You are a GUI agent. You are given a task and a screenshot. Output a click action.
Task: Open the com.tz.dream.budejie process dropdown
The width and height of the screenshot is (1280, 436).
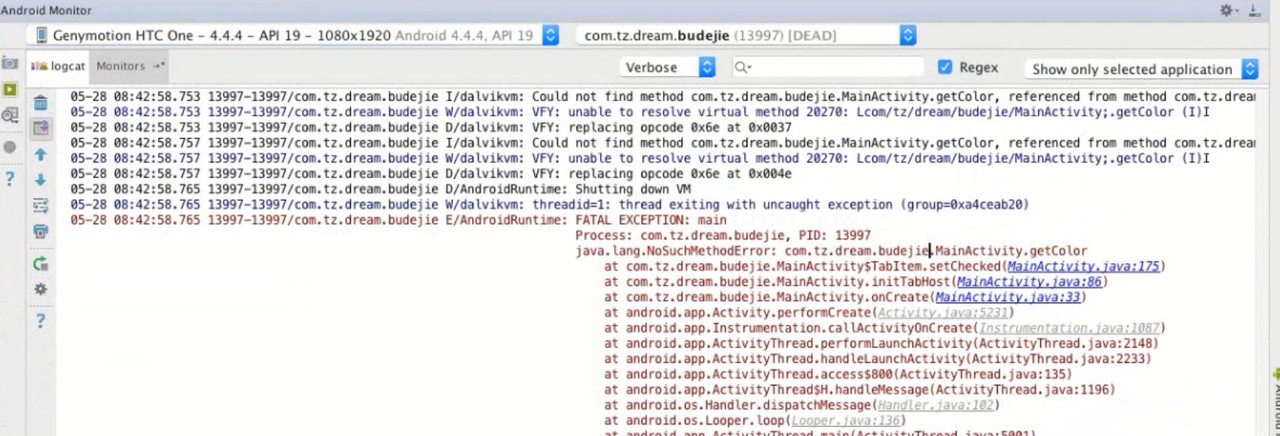pyautogui.click(x=746, y=35)
